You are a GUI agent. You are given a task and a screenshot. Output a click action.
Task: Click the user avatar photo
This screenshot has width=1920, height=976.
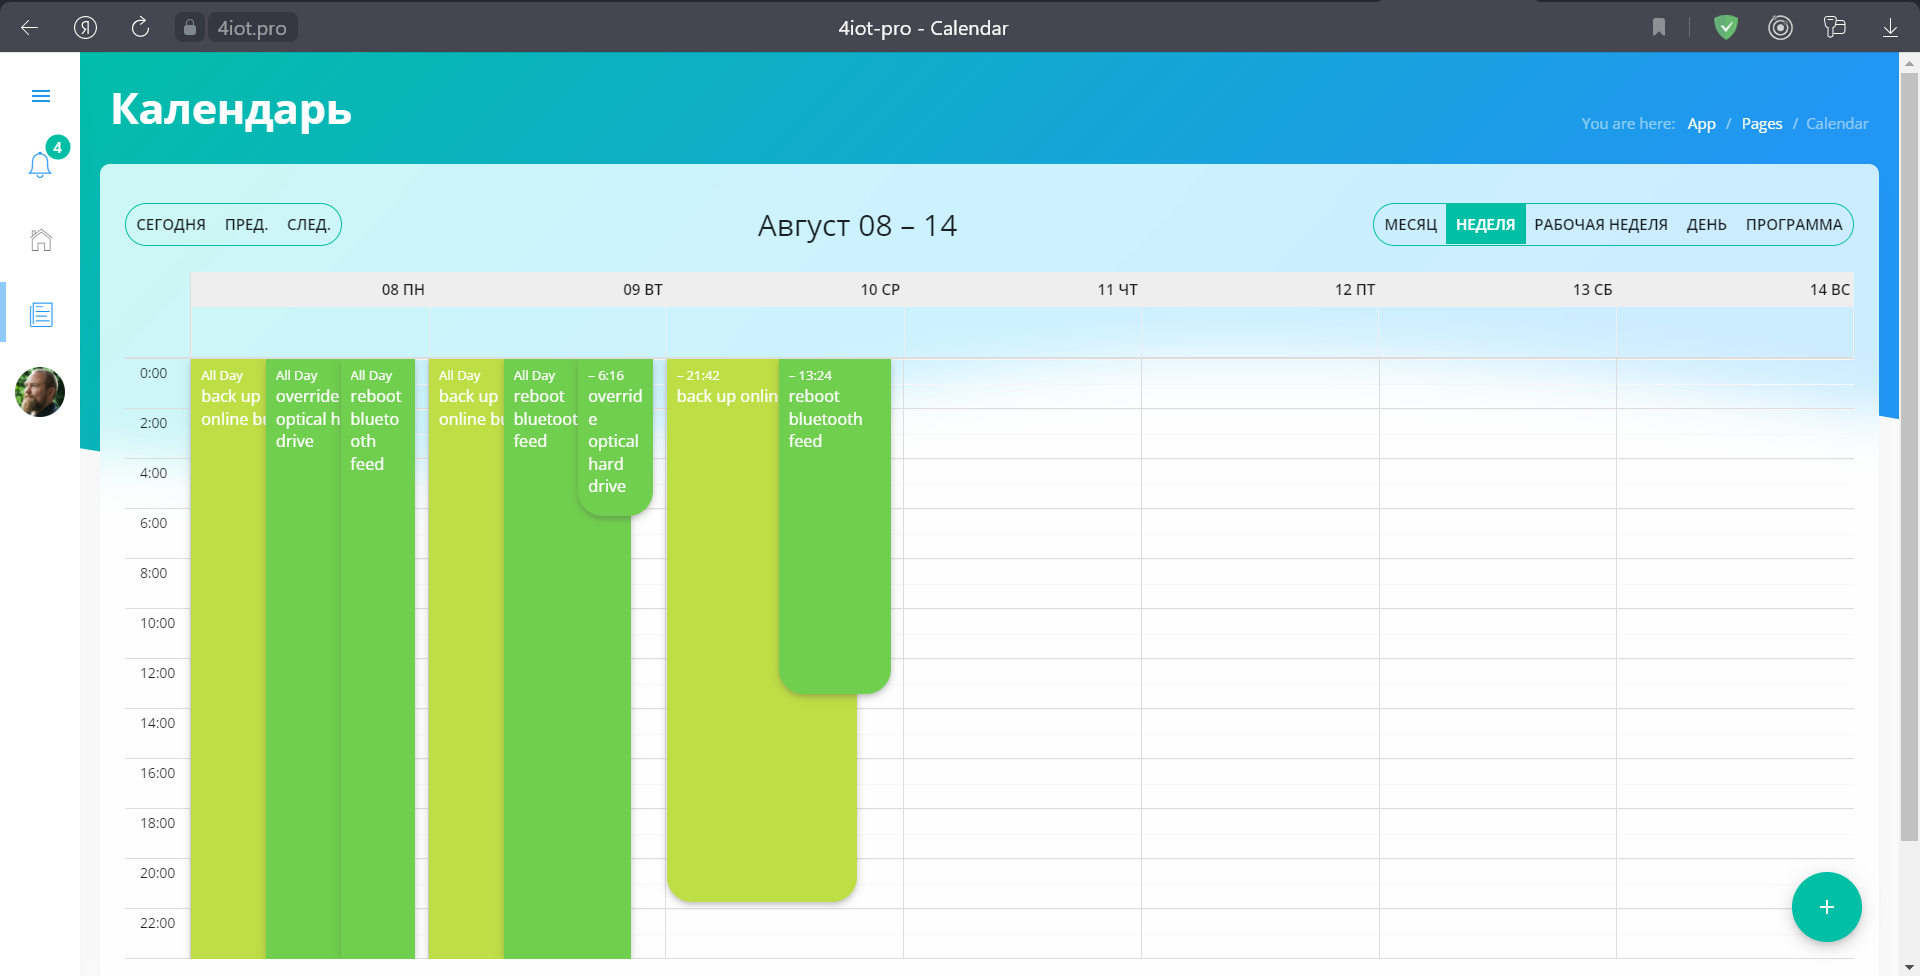(x=40, y=392)
